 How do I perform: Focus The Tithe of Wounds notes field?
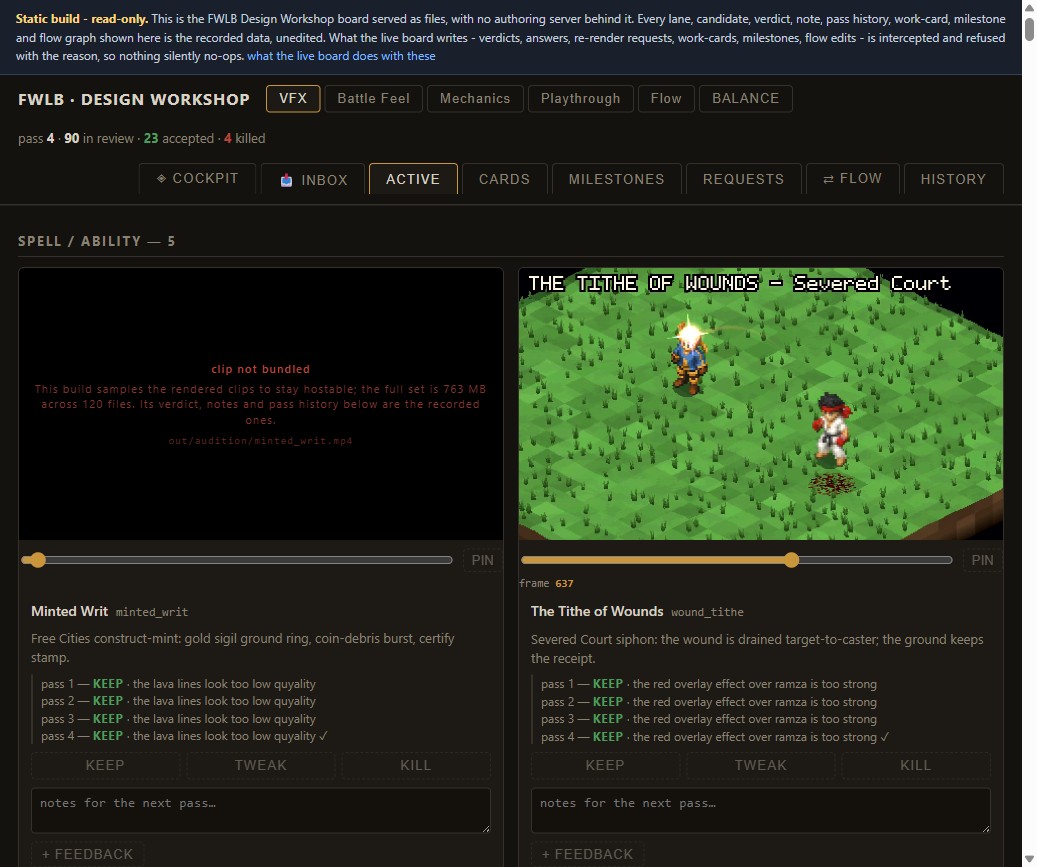click(761, 810)
